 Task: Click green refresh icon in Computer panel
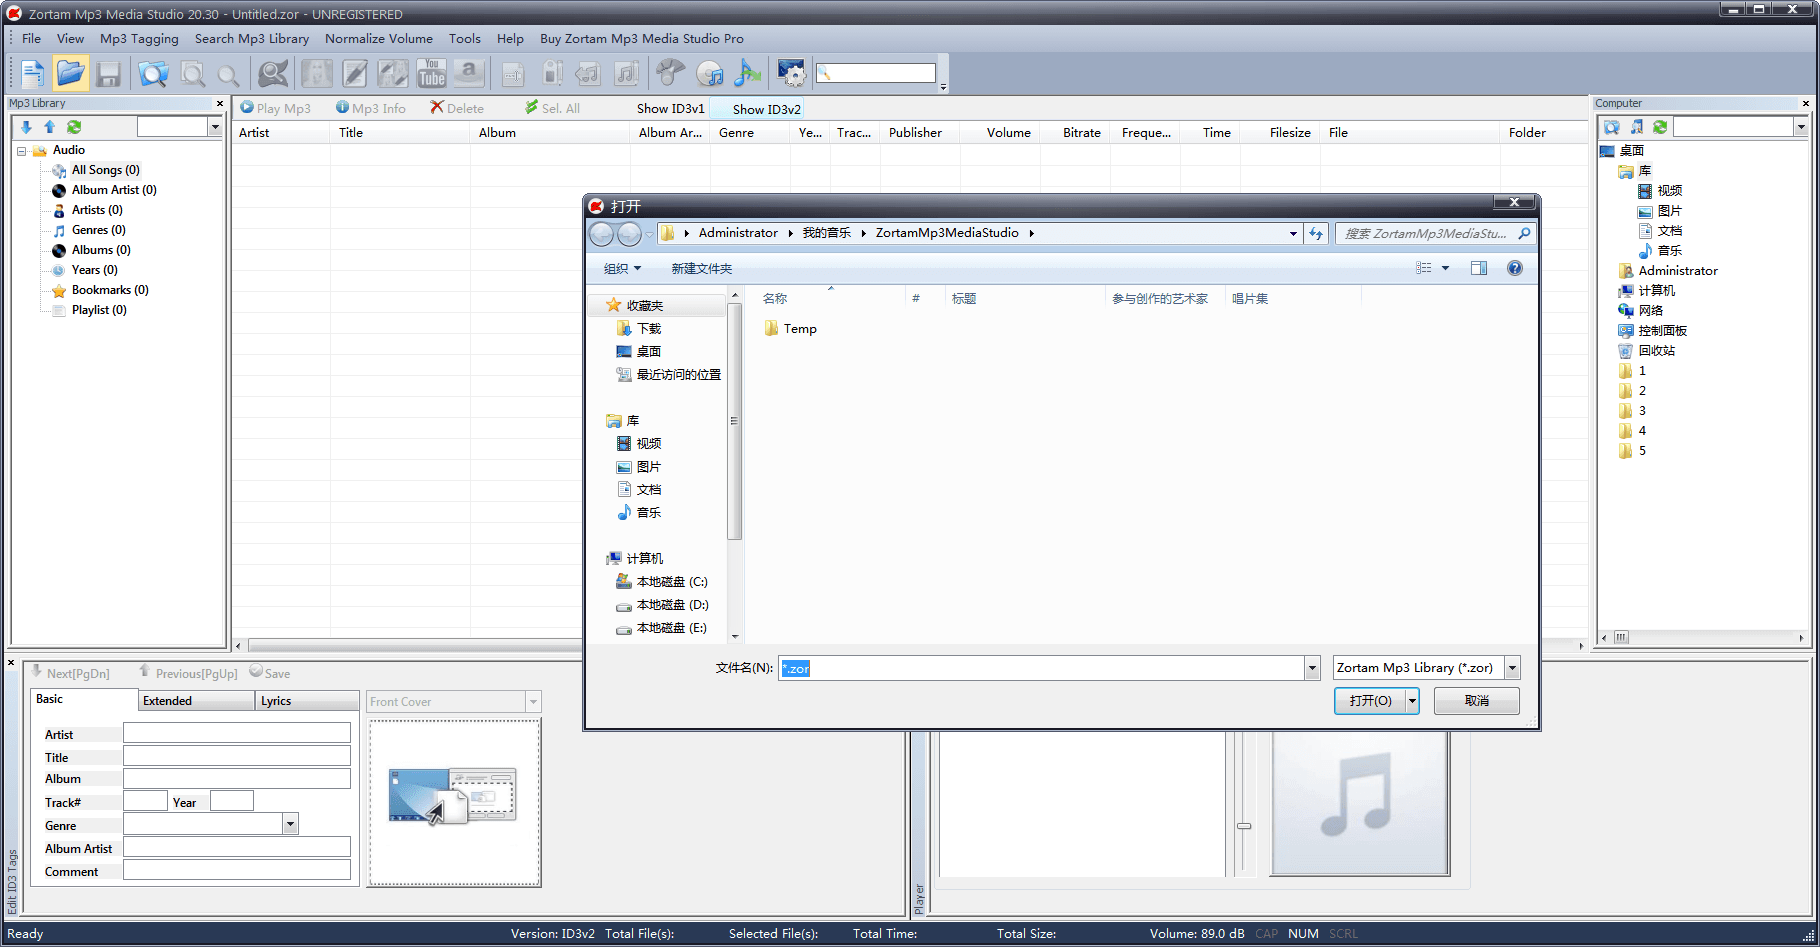pos(1660,127)
